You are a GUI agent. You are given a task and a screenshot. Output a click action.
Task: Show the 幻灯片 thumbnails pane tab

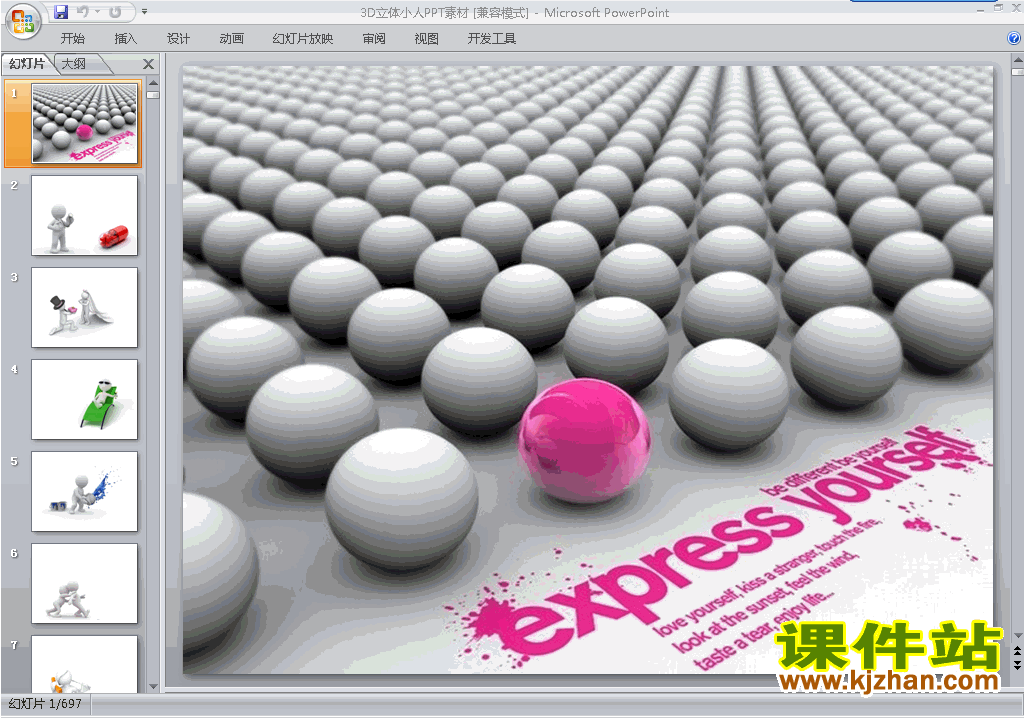pyautogui.click(x=27, y=63)
